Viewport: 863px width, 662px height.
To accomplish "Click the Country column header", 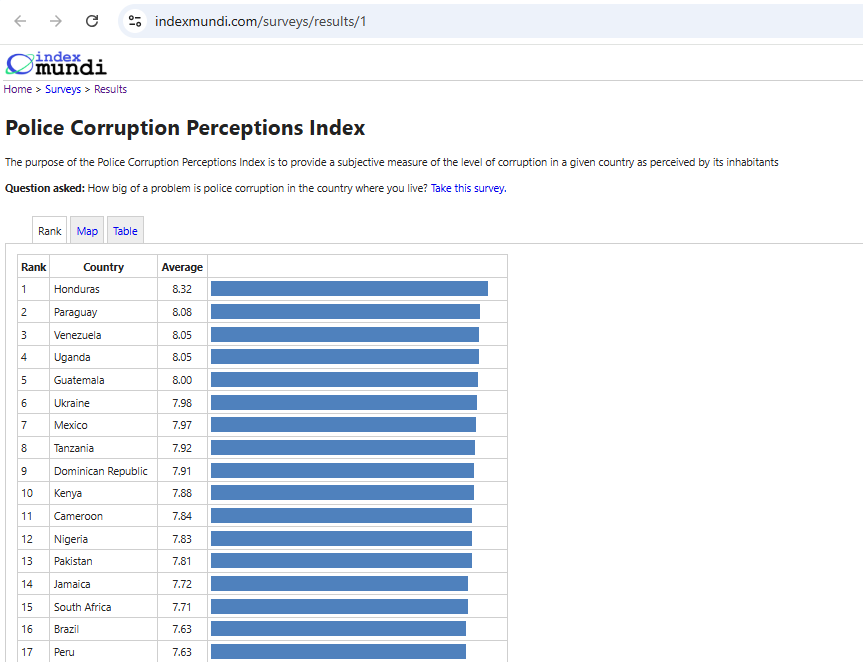I will tap(103, 267).
